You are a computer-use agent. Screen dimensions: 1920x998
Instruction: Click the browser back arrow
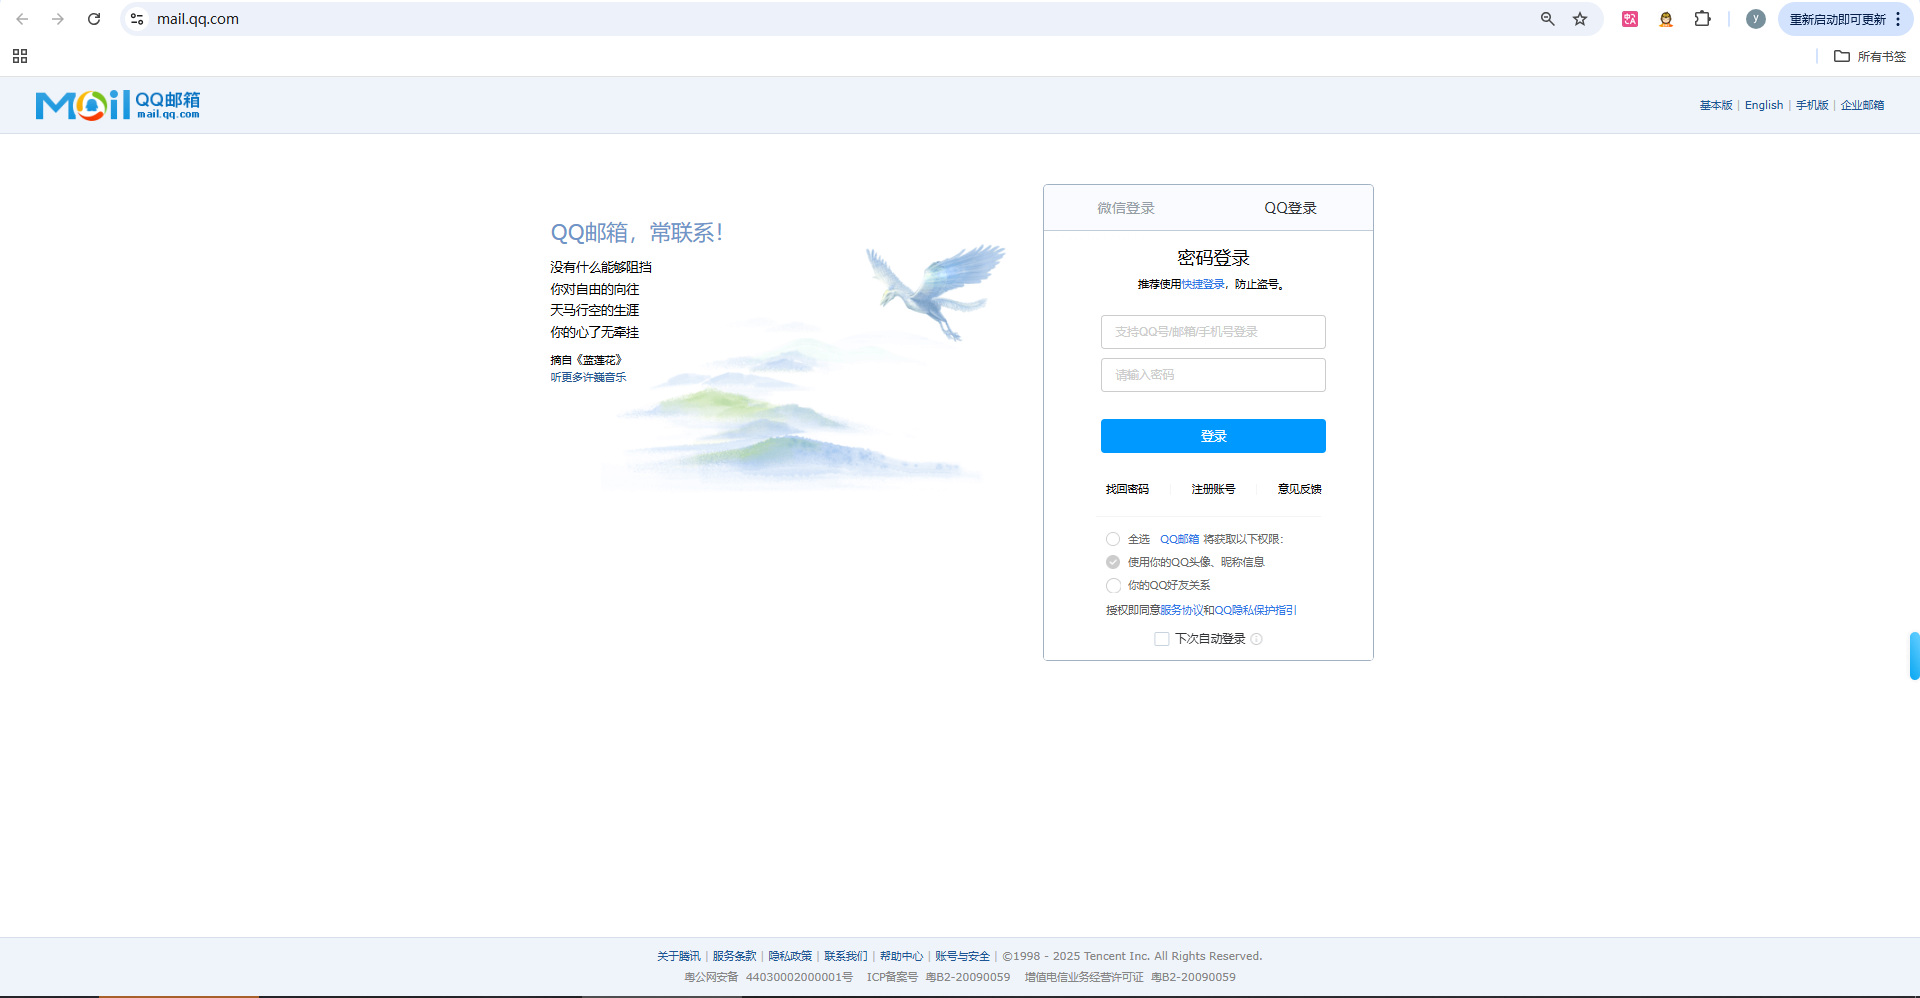22,19
